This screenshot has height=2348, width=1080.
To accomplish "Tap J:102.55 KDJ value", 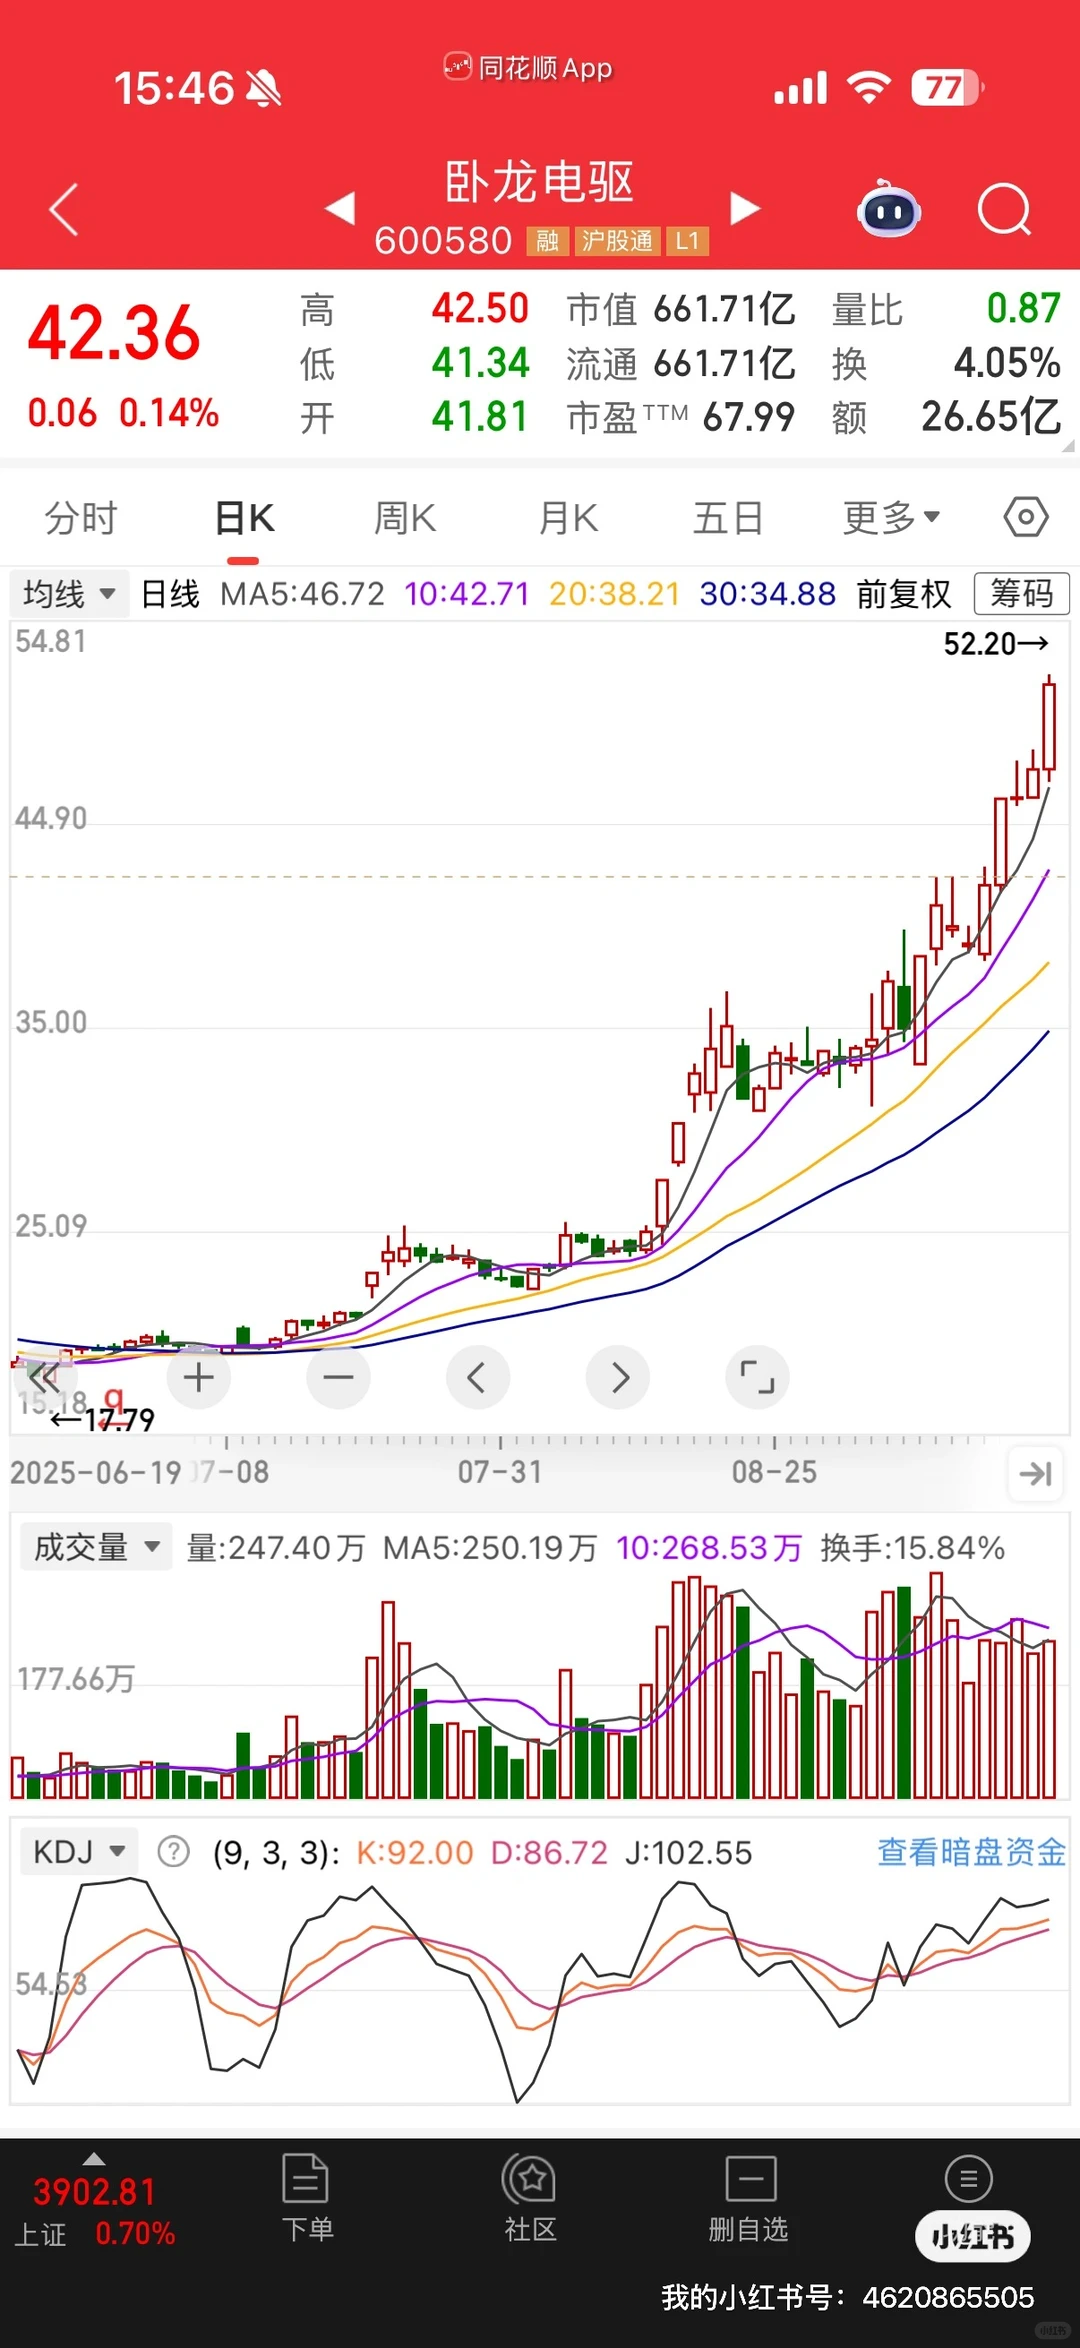I will pos(688,1852).
